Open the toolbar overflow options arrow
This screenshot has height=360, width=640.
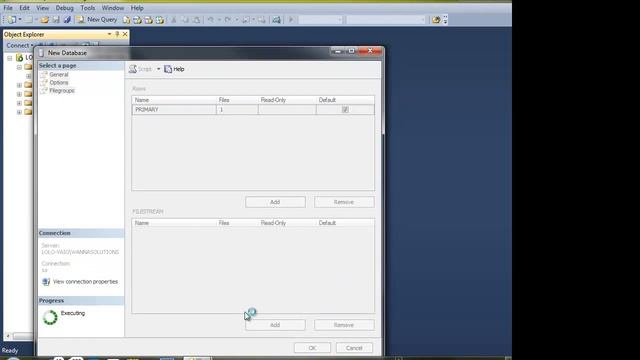[445, 20]
